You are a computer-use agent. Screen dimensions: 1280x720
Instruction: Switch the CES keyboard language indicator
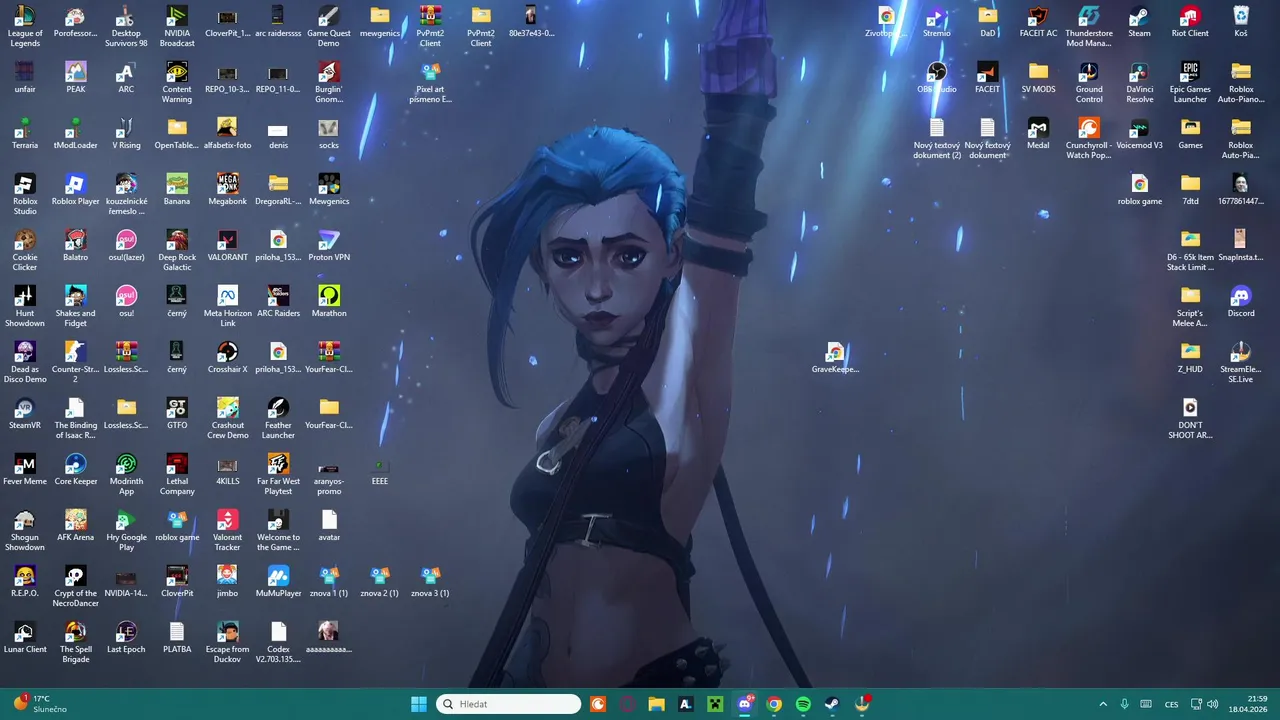[x=1171, y=704]
